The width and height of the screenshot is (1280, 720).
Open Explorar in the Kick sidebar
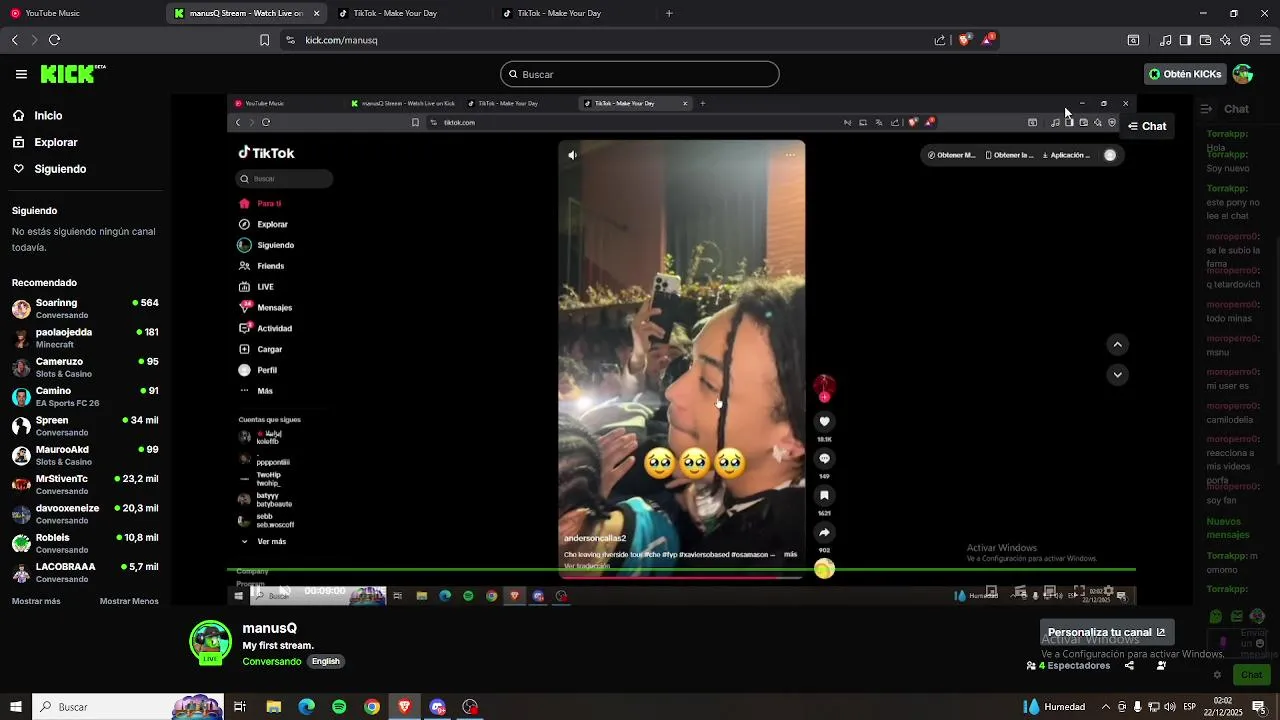click(x=56, y=142)
